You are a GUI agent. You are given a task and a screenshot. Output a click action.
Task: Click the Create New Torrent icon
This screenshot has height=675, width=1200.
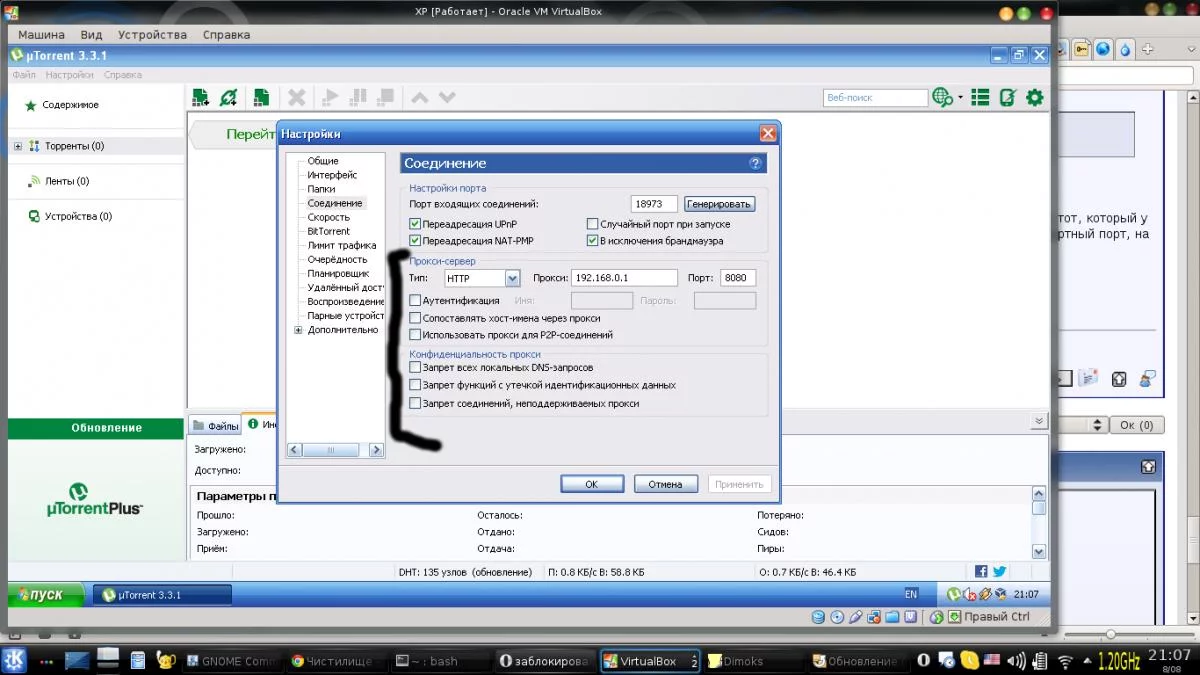tap(261, 97)
